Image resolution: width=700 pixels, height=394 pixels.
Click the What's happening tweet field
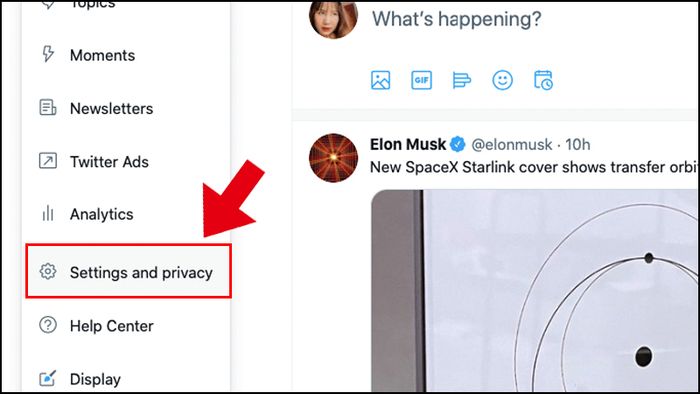pos(457,19)
